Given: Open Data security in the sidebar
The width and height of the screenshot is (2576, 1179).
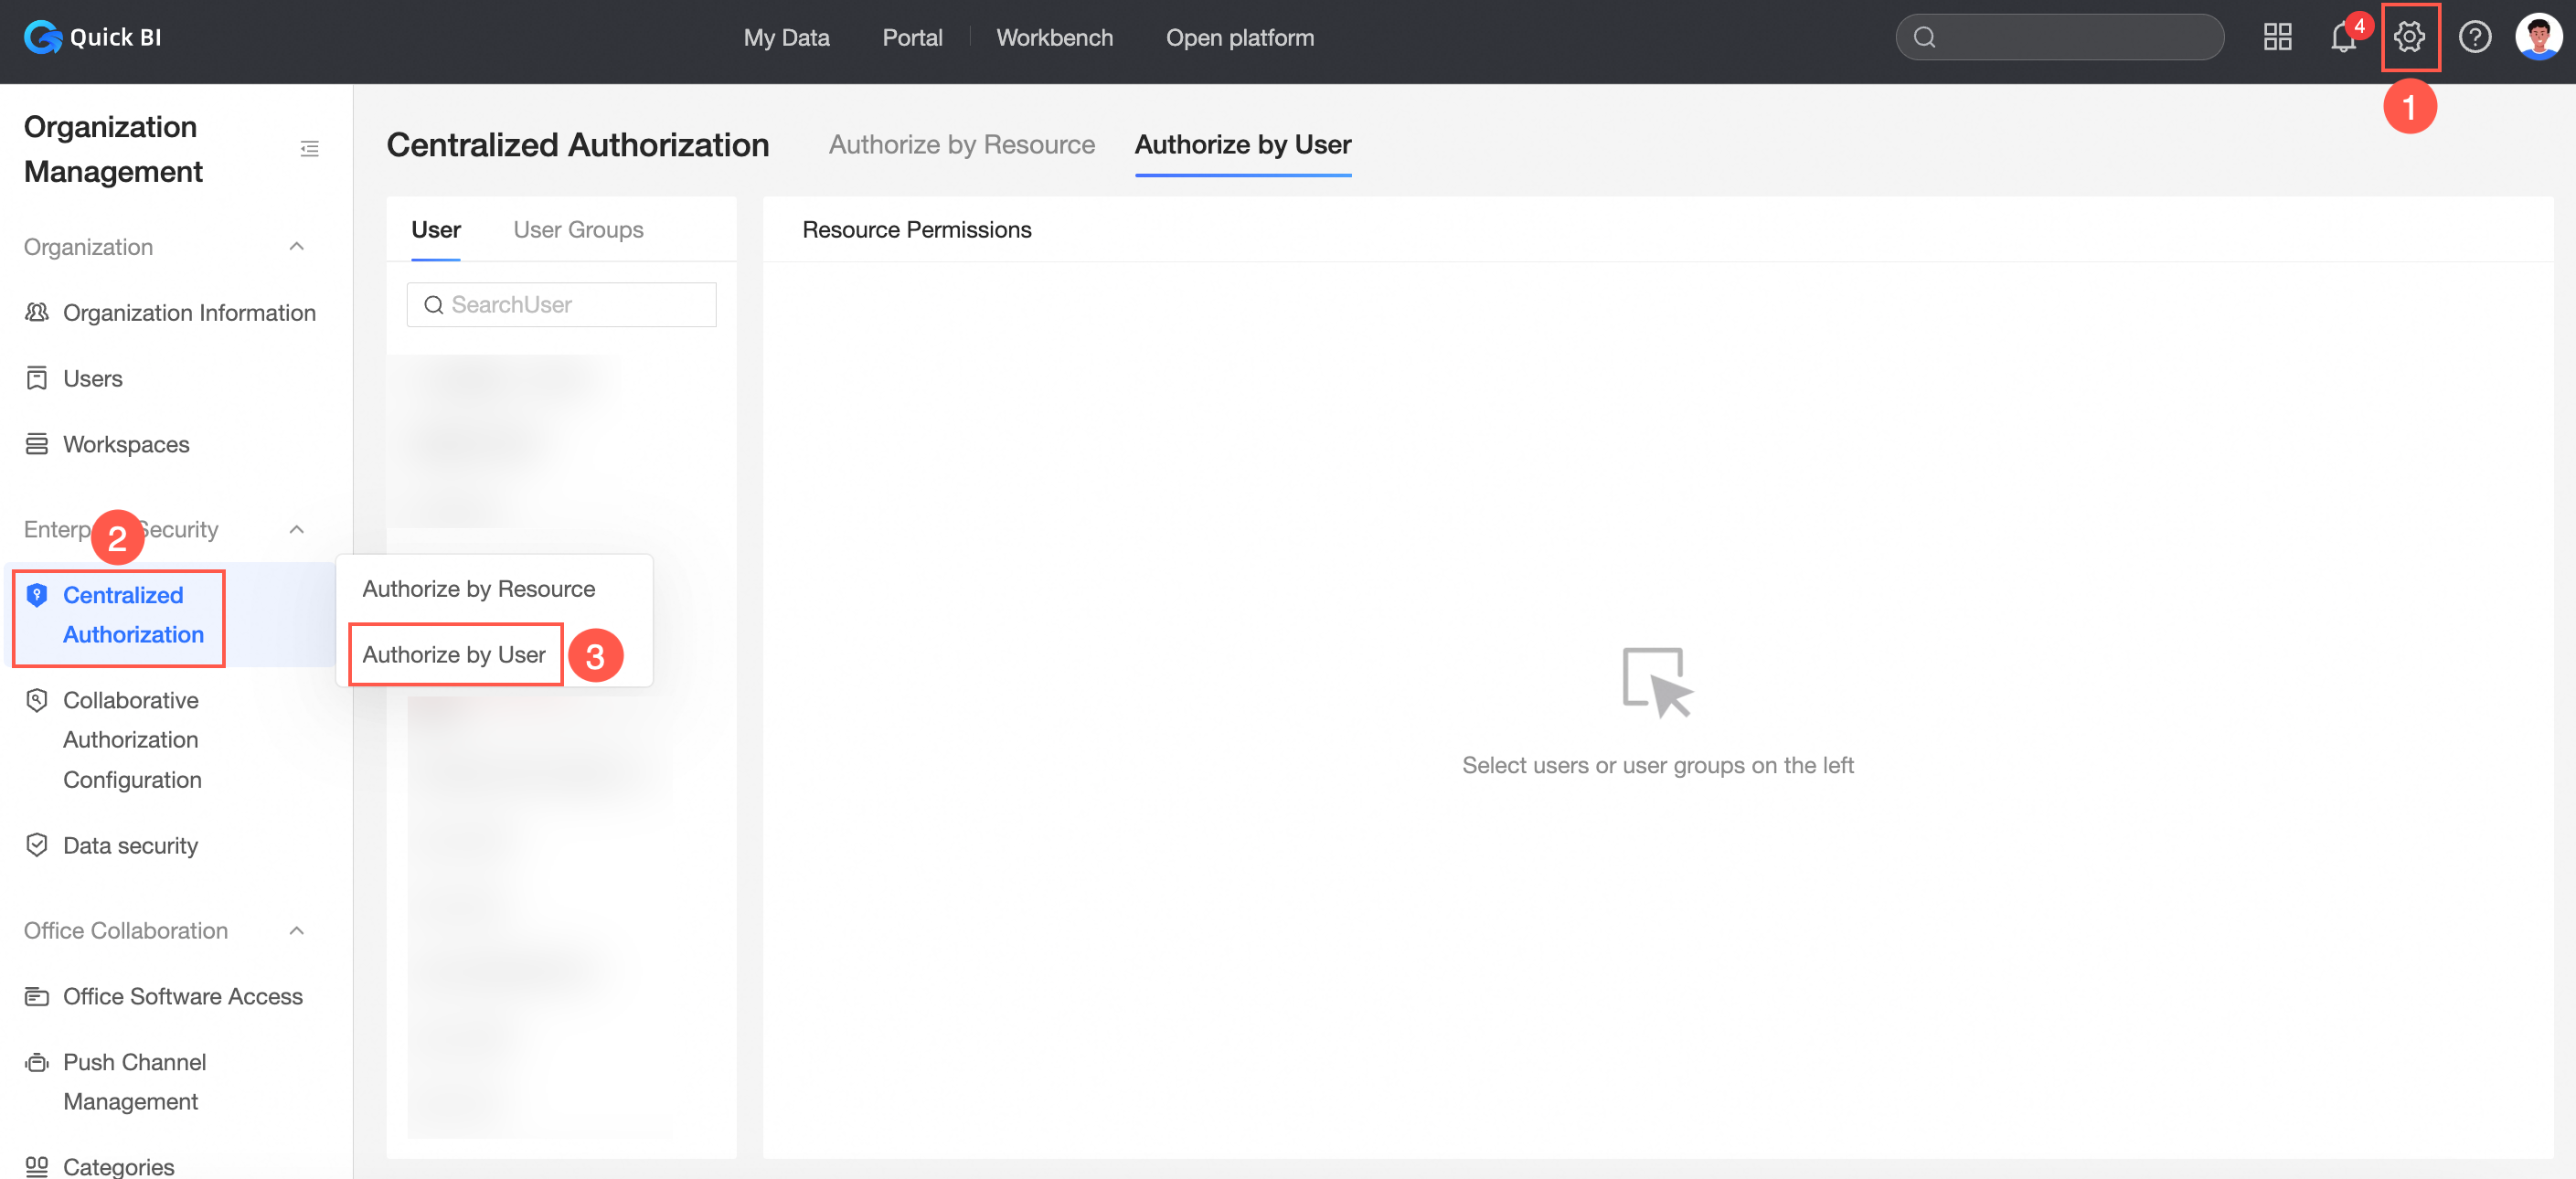Looking at the screenshot, I should (130, 845).
